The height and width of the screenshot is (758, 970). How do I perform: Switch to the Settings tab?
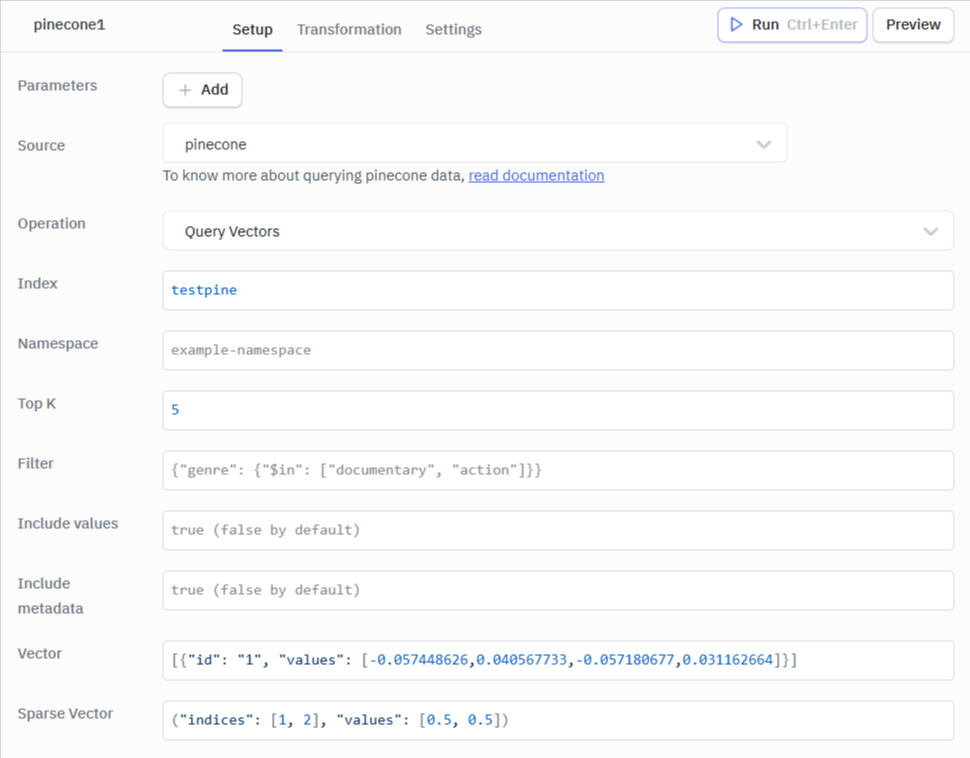(x=453, y=30)
